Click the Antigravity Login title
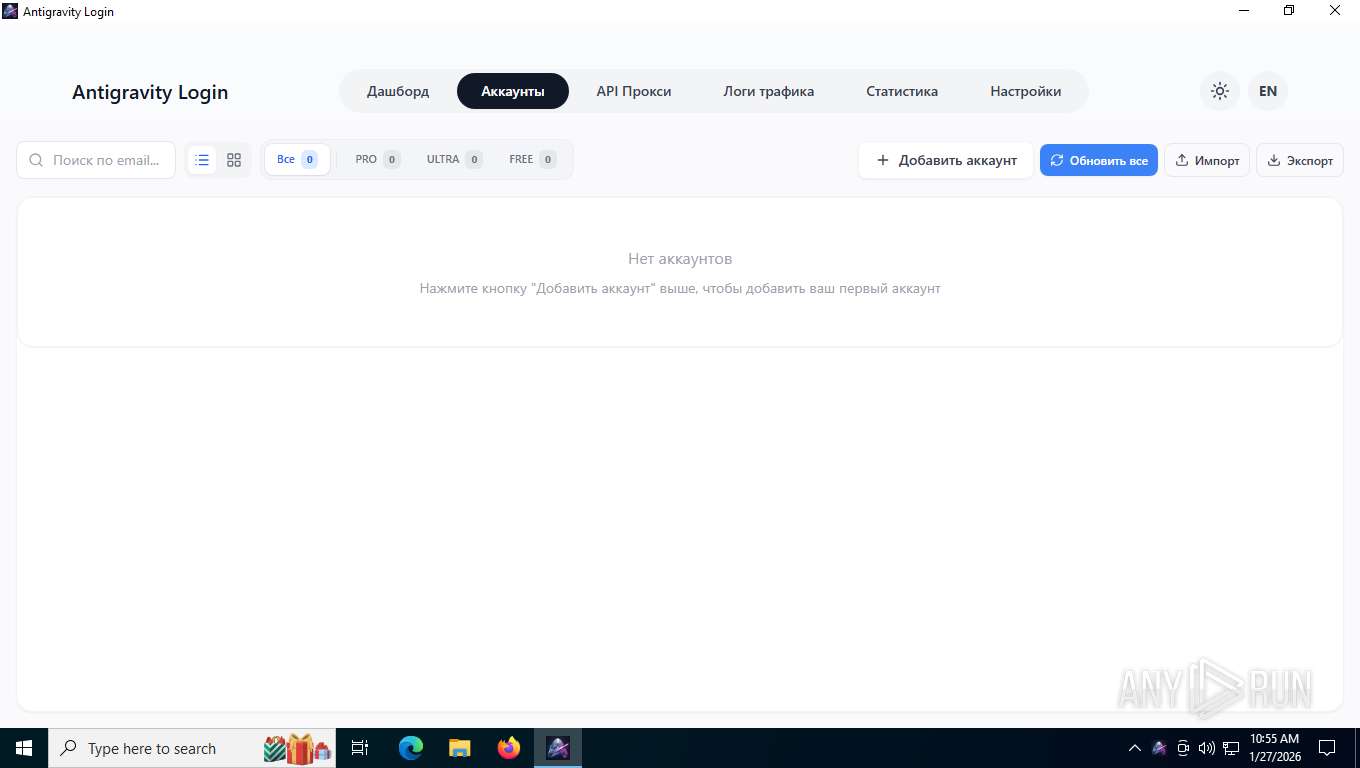Image resolution: width=1360 pixels, height=768 pixels. tap(150, 92)
